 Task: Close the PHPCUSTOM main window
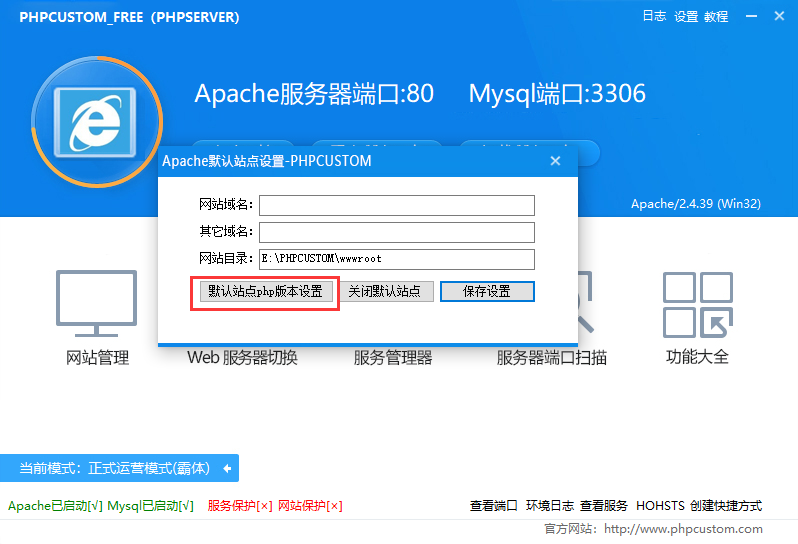coord(779,16)
